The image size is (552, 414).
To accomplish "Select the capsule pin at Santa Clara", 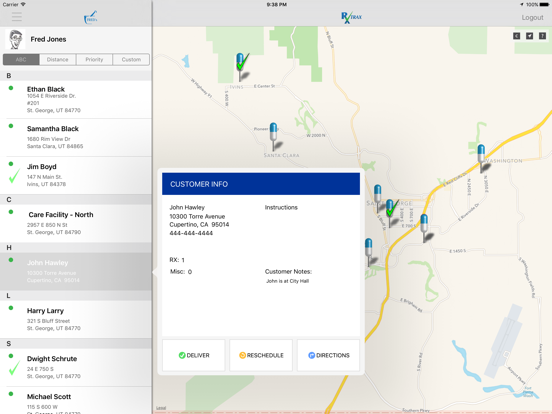I will pyautogui.click(x=274, y=136).
